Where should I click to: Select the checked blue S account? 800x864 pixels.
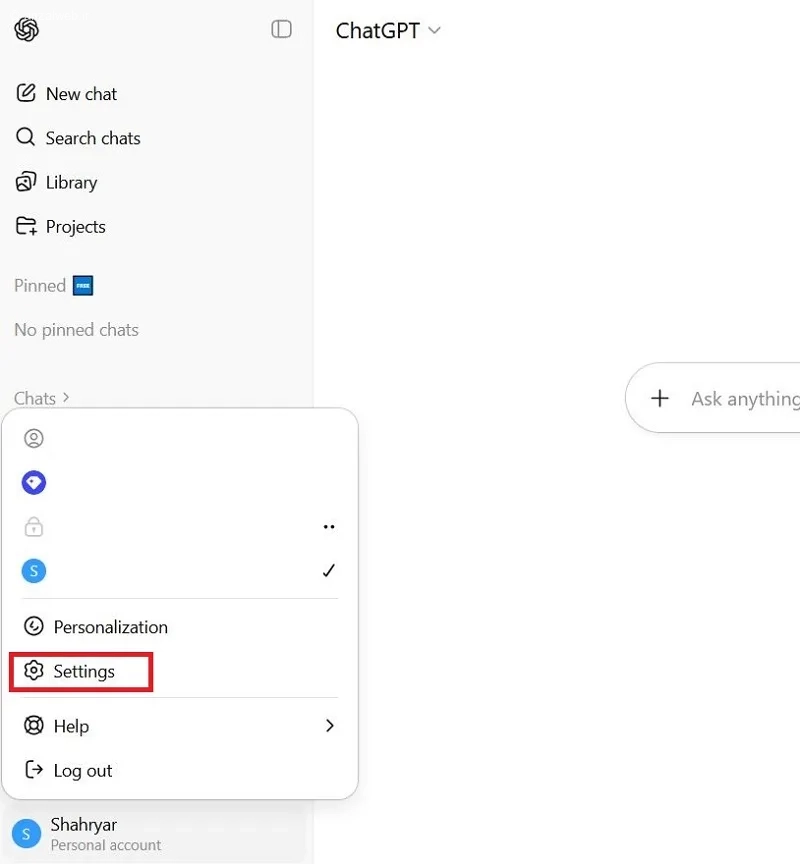tap(34, 571)
